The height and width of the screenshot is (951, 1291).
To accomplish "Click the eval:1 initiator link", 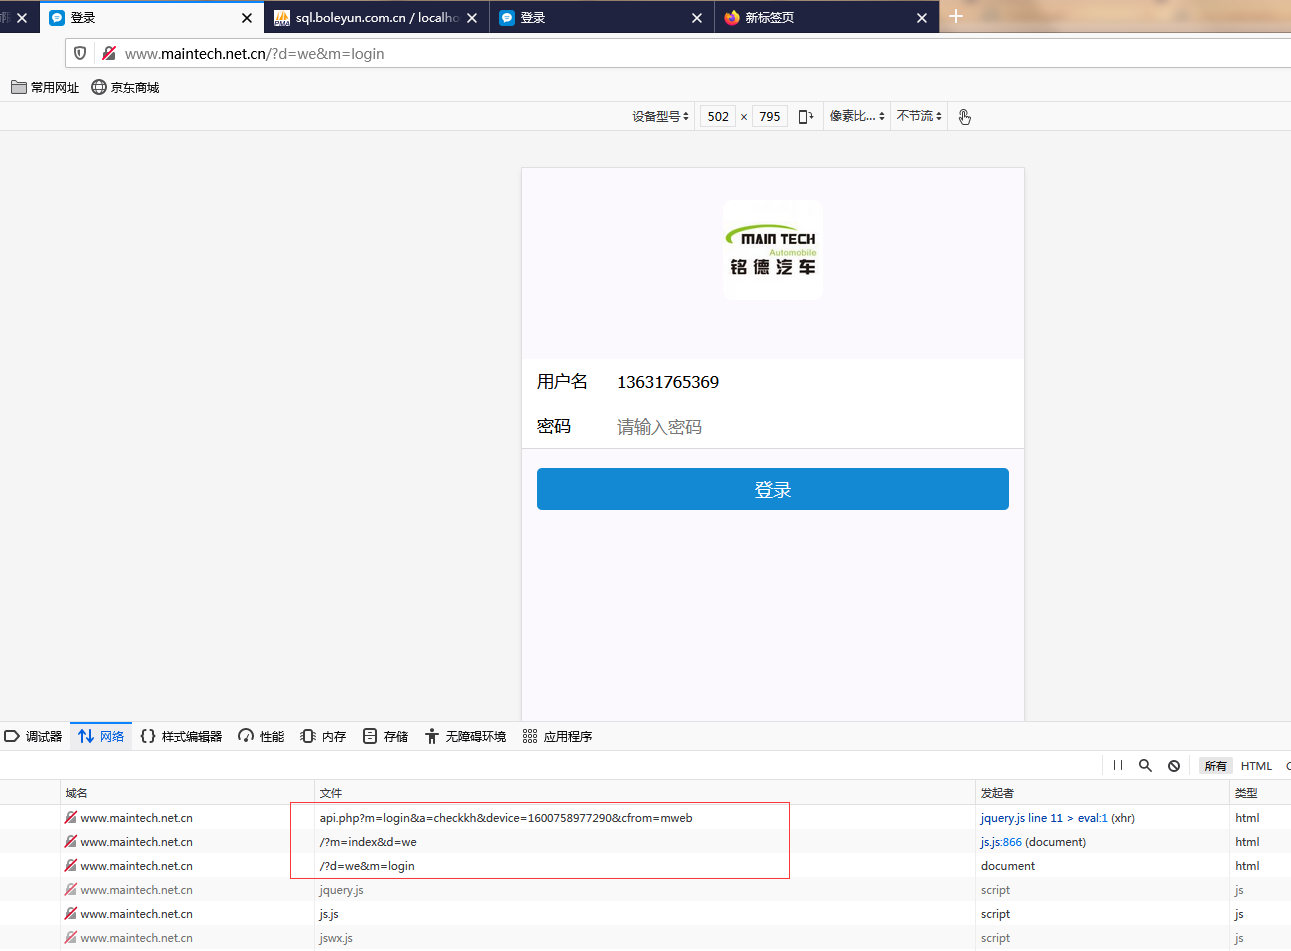I will click(x=1092, y=818).
